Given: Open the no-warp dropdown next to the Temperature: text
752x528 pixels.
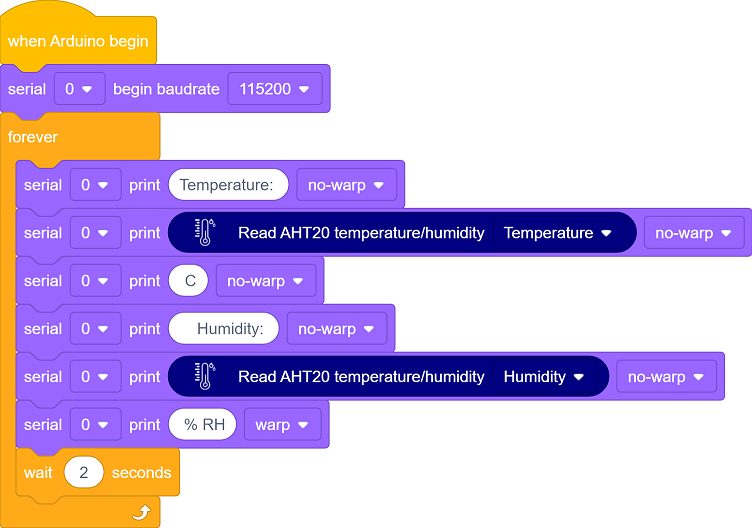Looking at the screenshot, I should [x=346, y=185].
